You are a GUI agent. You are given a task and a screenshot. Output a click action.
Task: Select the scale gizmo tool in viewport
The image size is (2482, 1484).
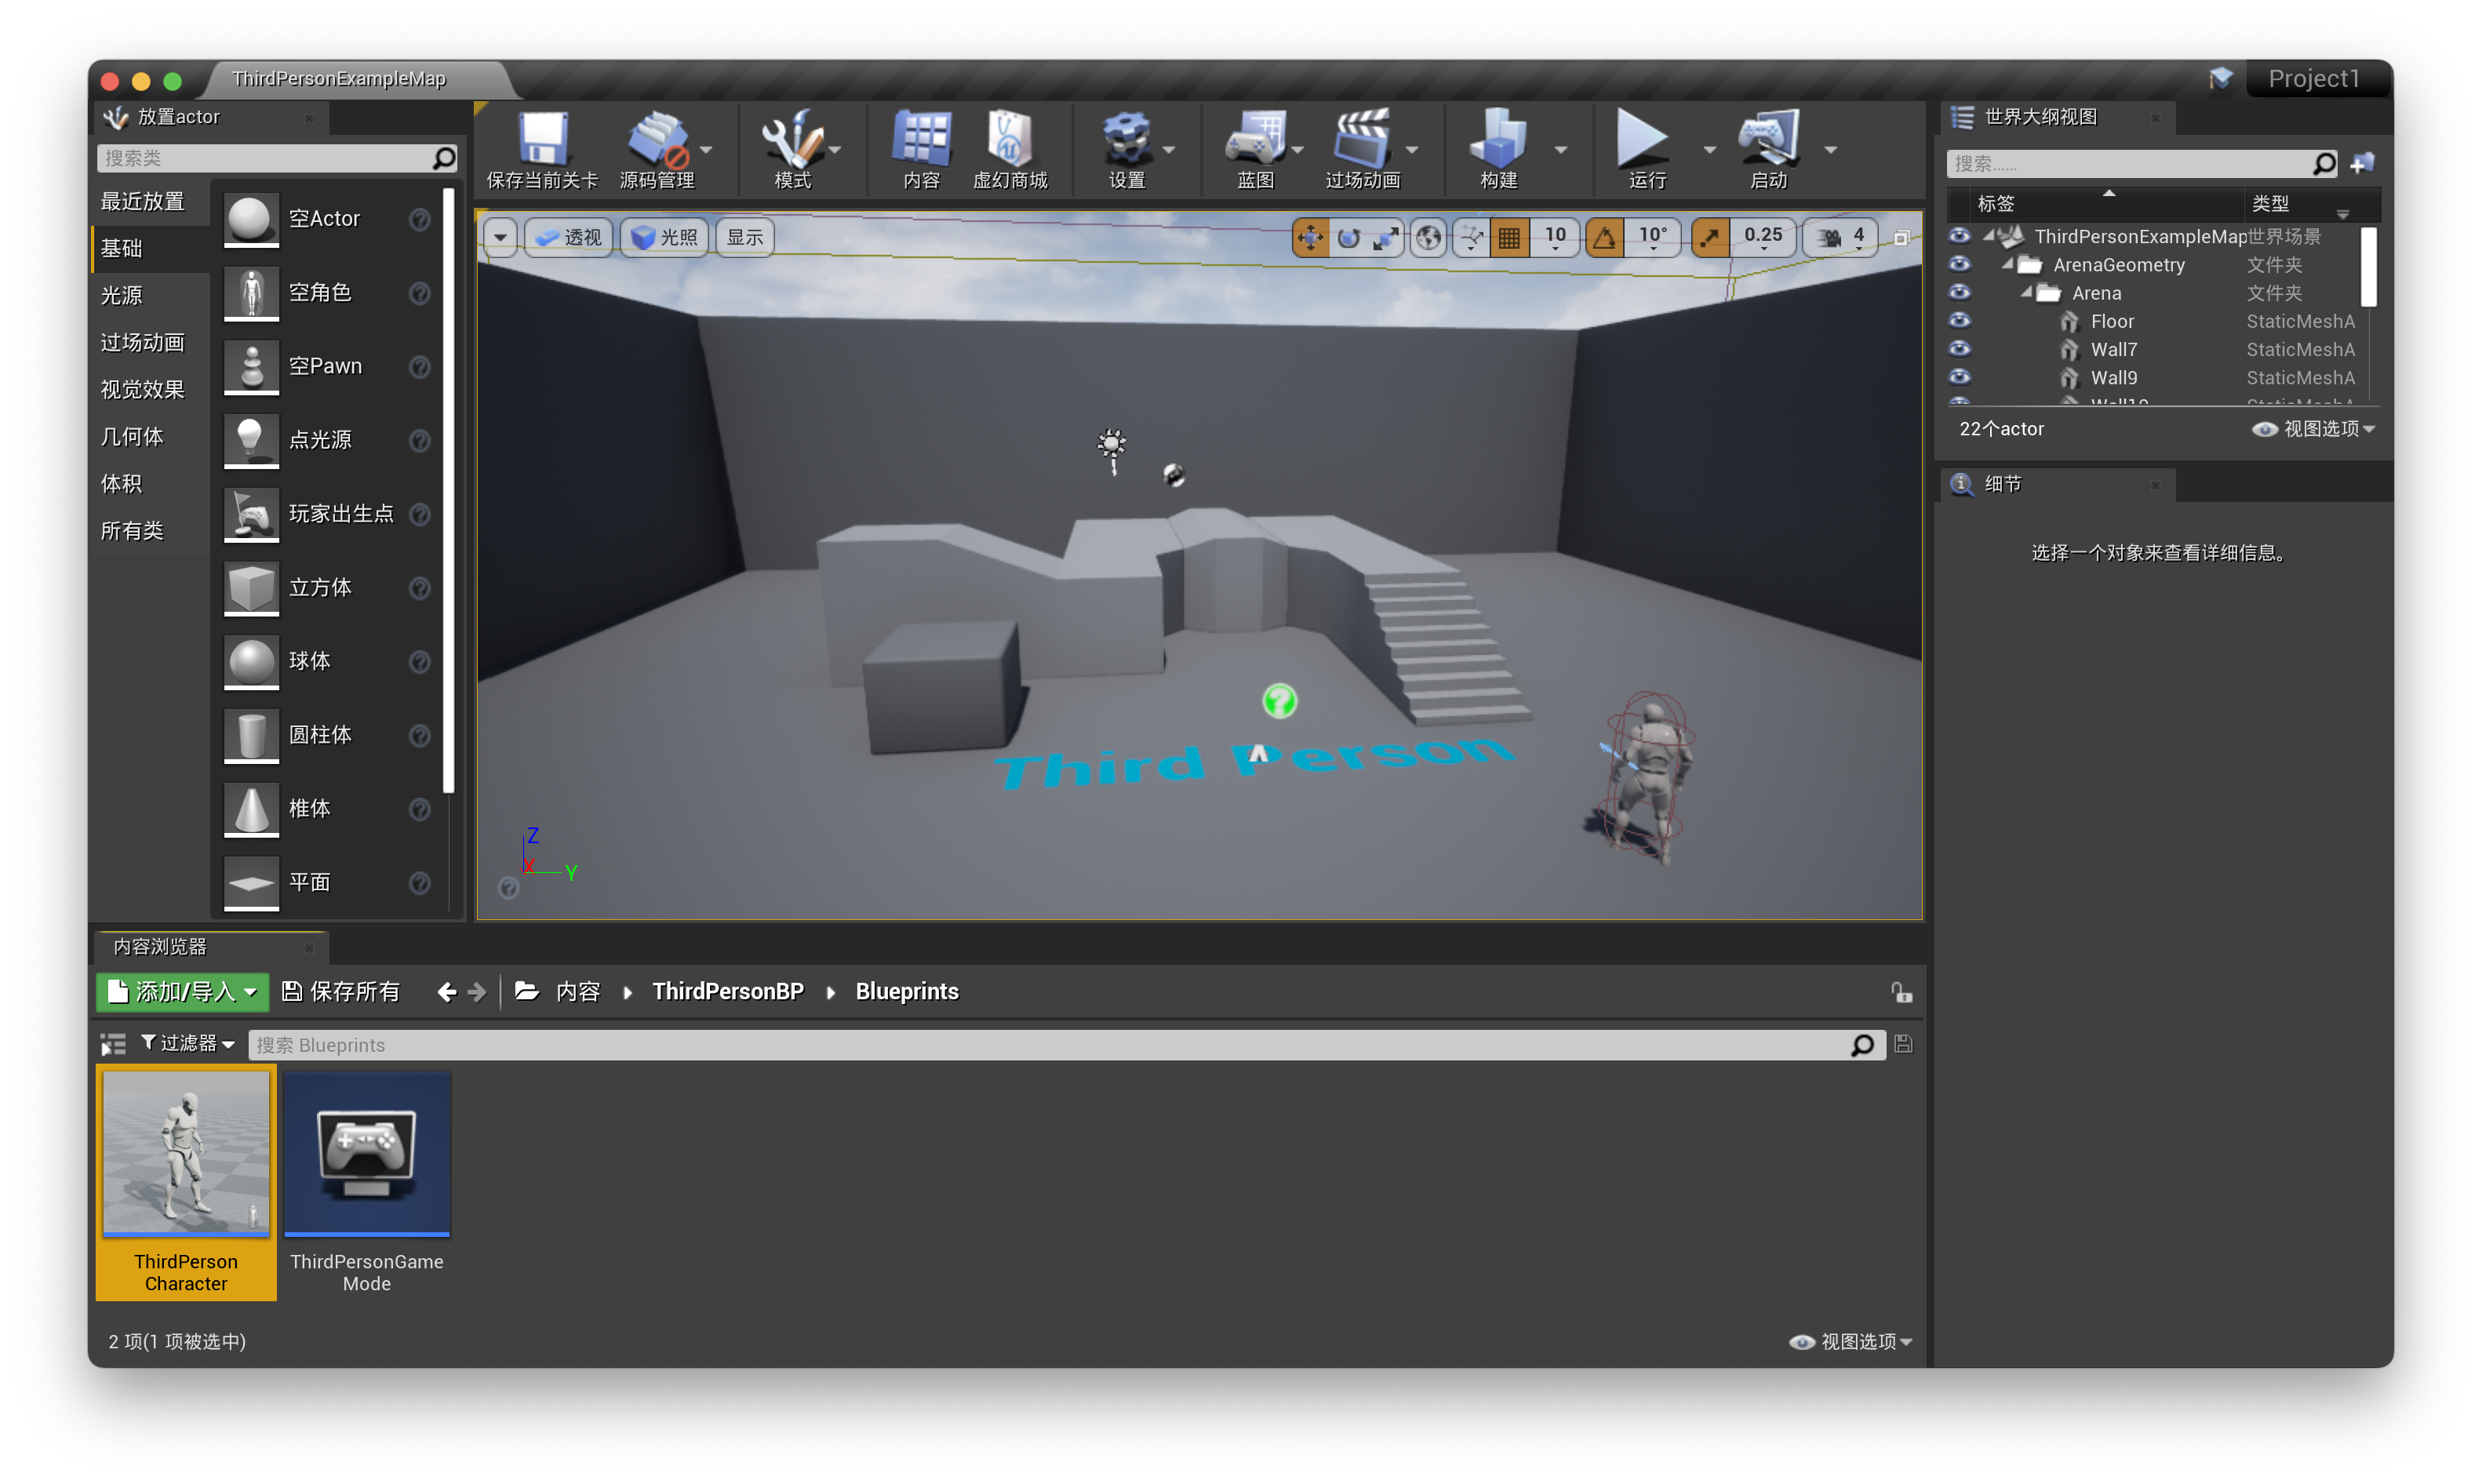pyautogui.click(x=1386, y=238)
